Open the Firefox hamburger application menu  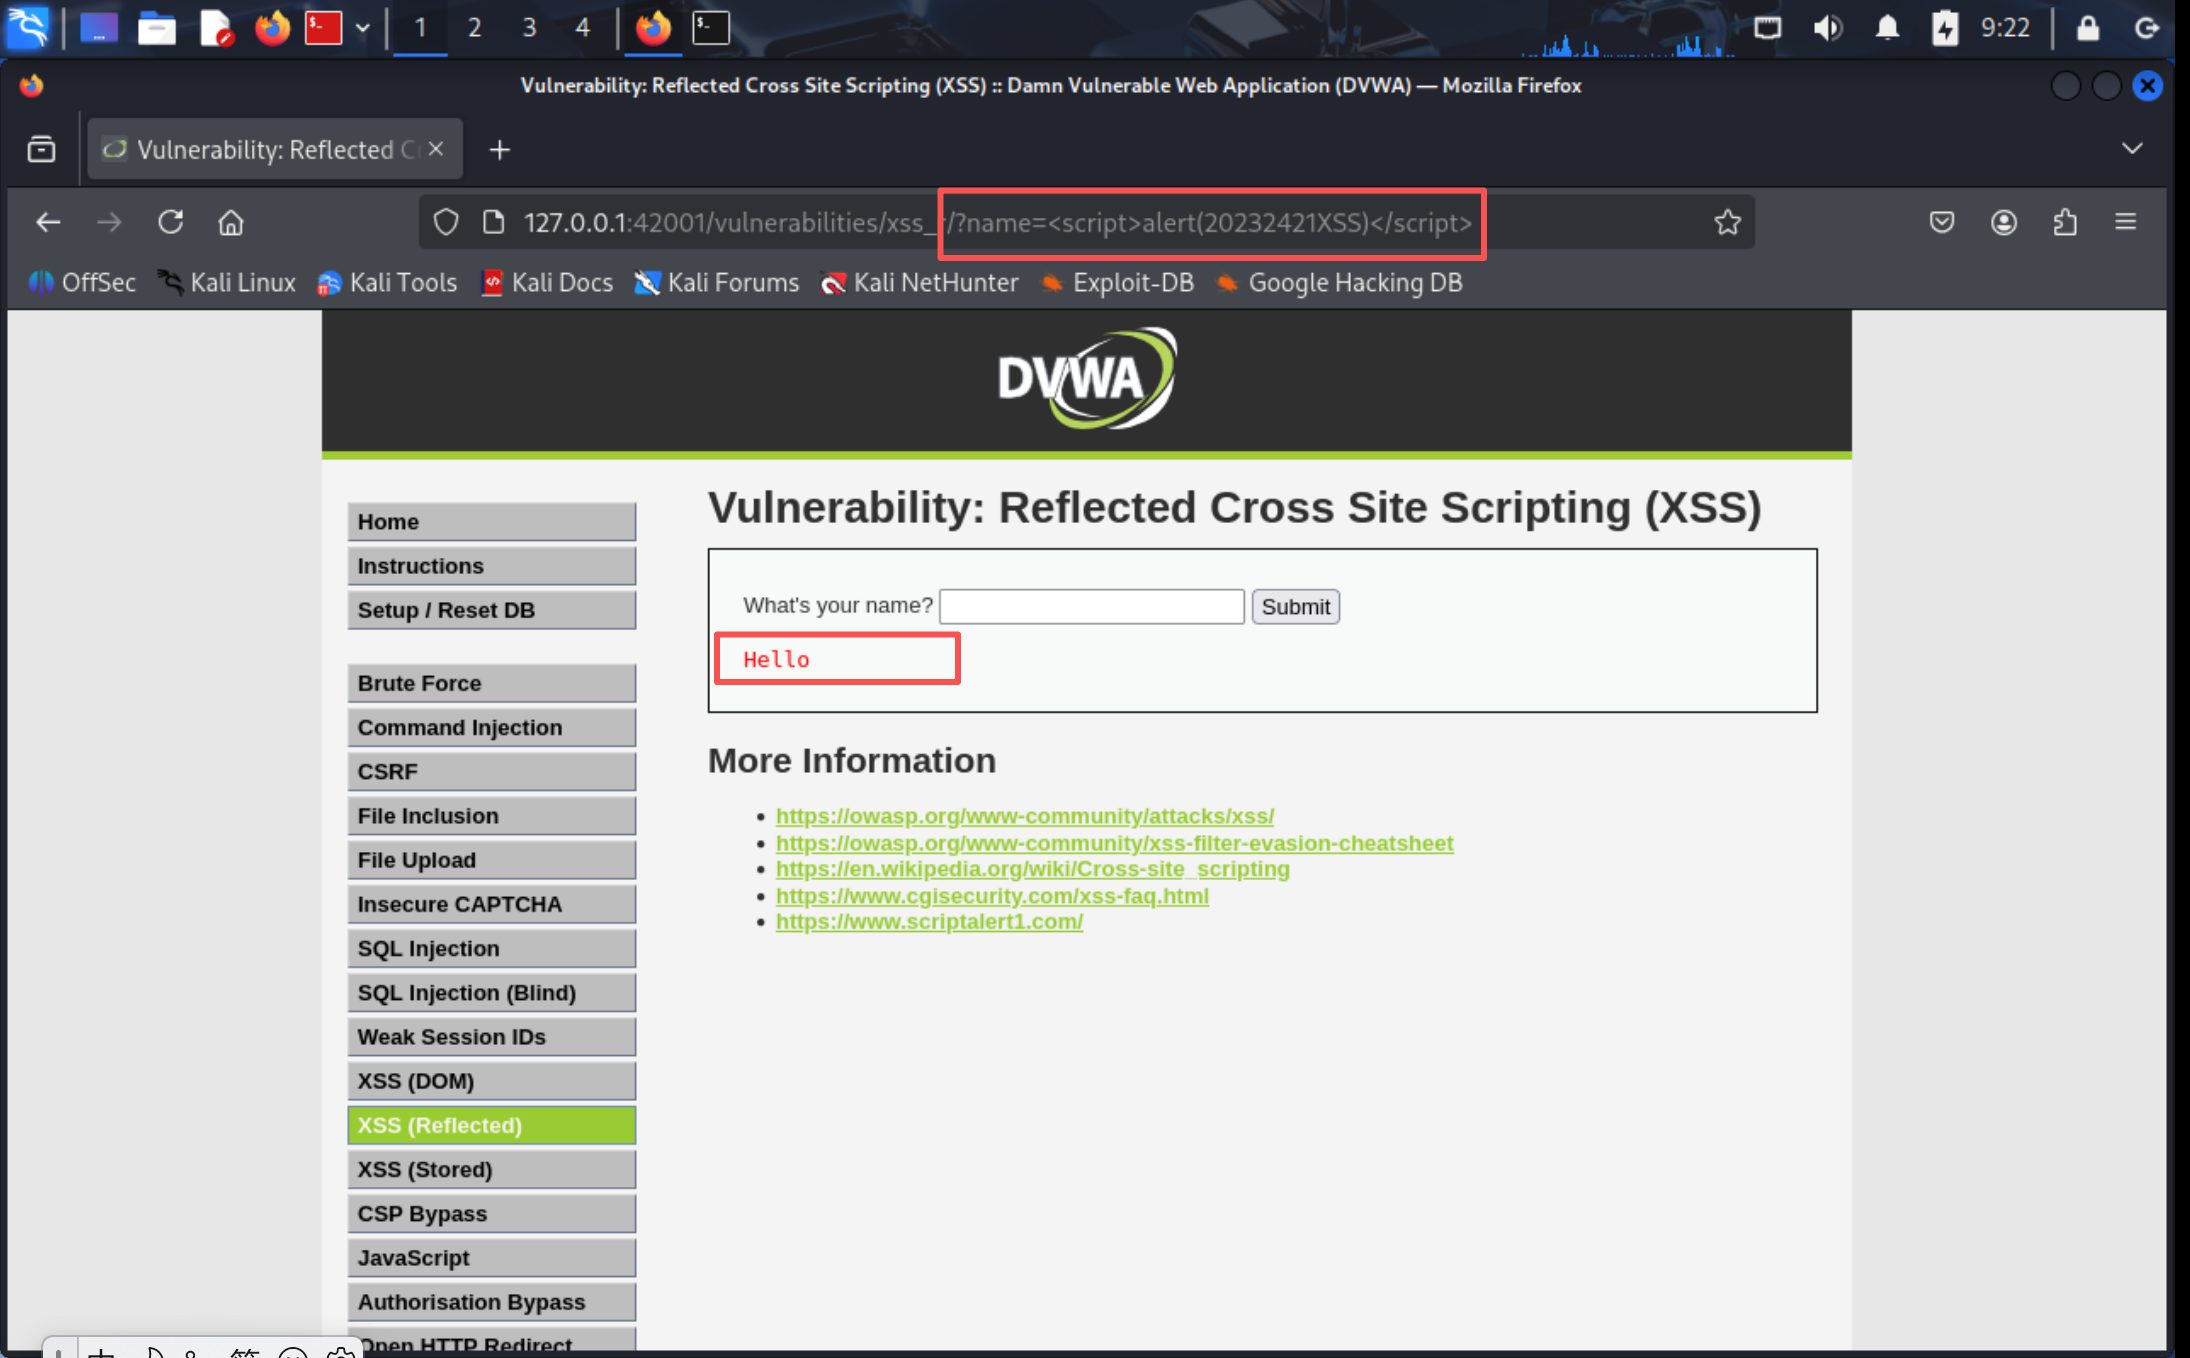coord(2126,222)
